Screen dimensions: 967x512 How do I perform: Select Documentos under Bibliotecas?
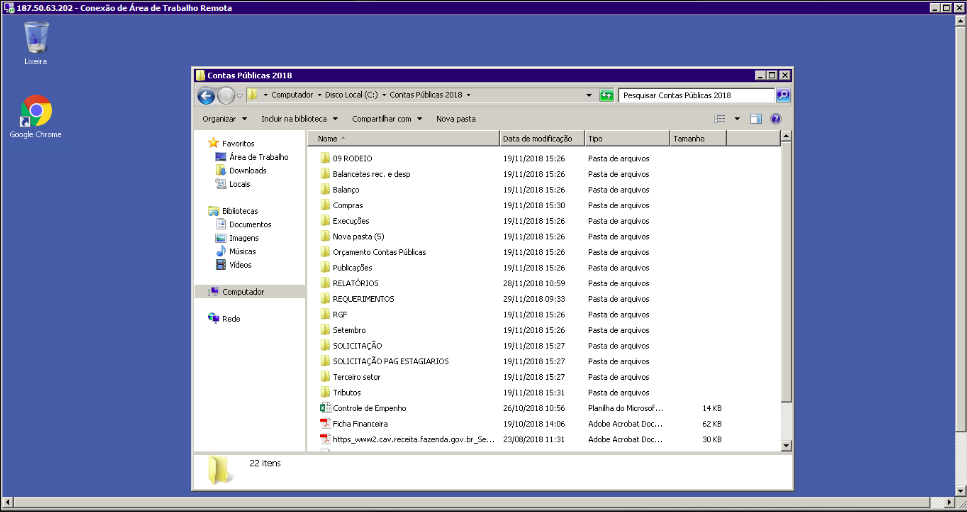(x=250, y=225)
